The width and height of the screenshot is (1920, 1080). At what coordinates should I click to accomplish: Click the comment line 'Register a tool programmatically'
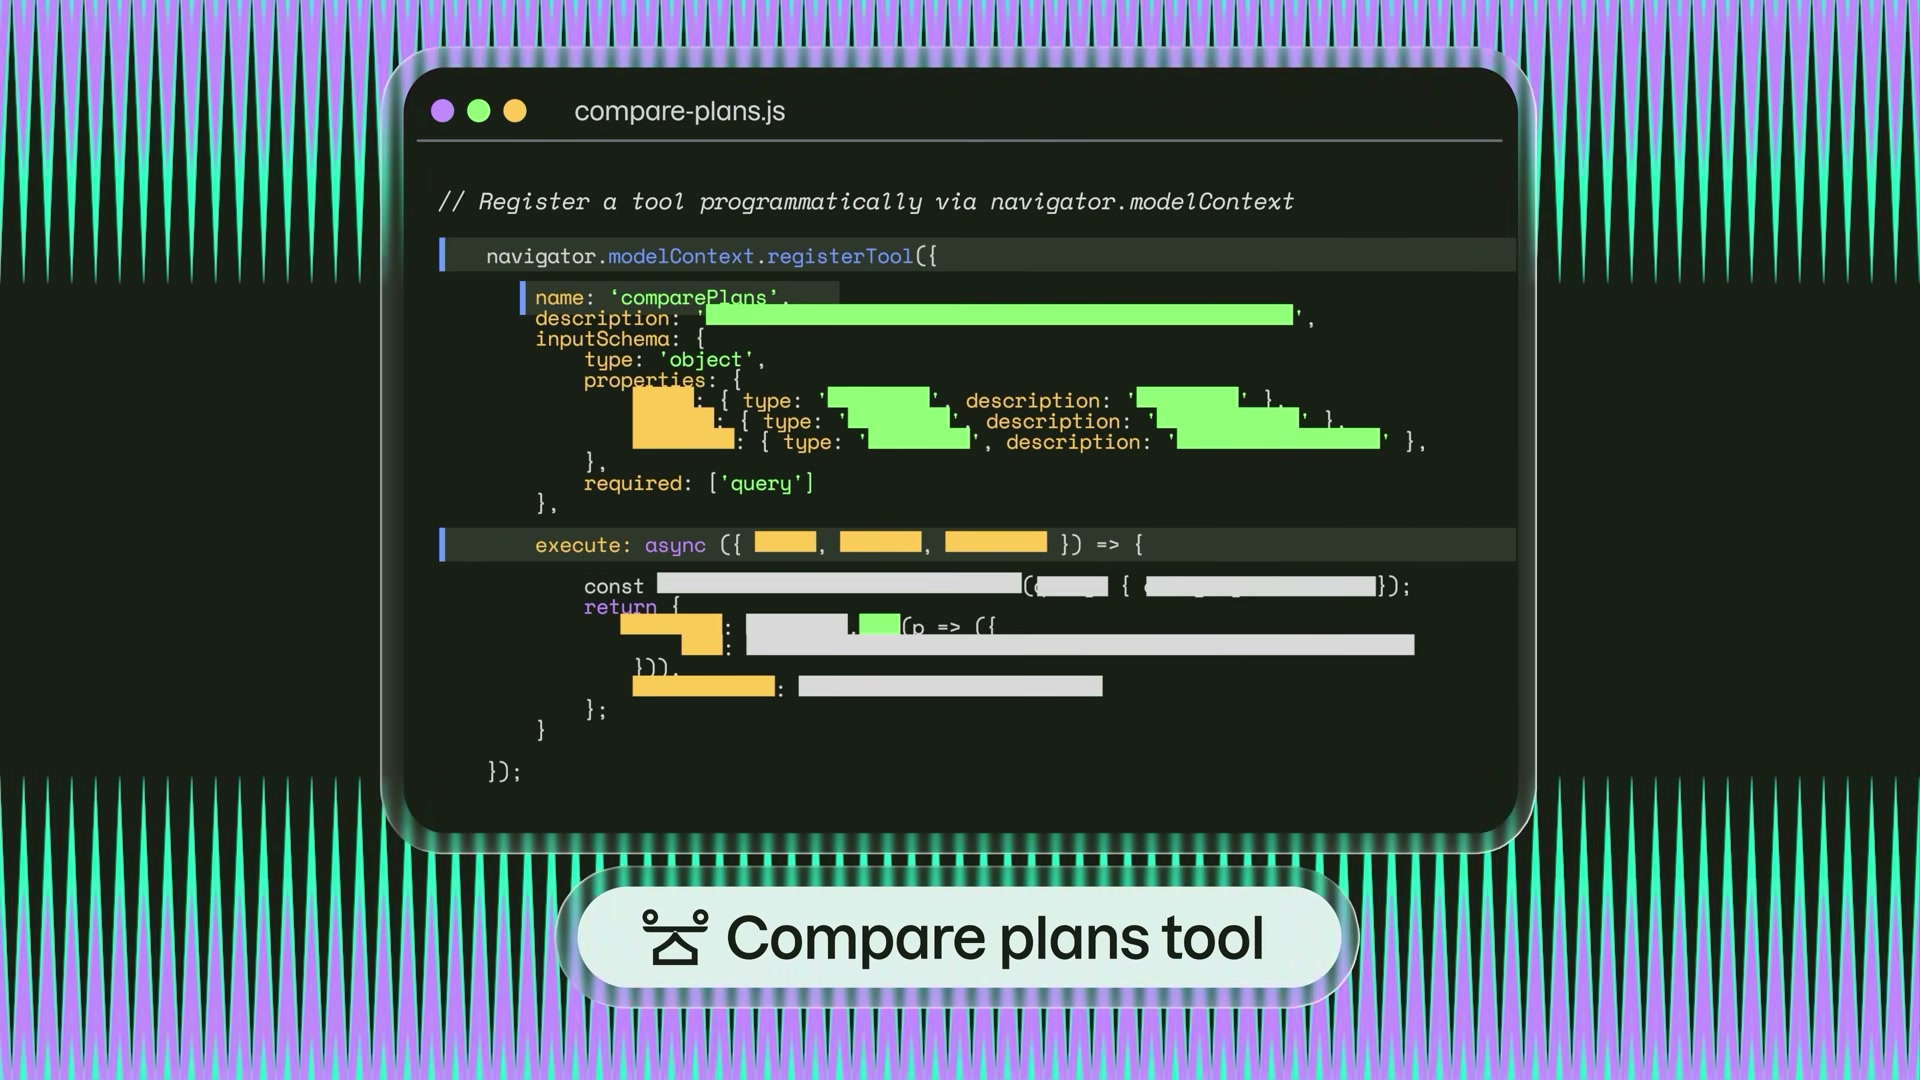coord(866,202)
